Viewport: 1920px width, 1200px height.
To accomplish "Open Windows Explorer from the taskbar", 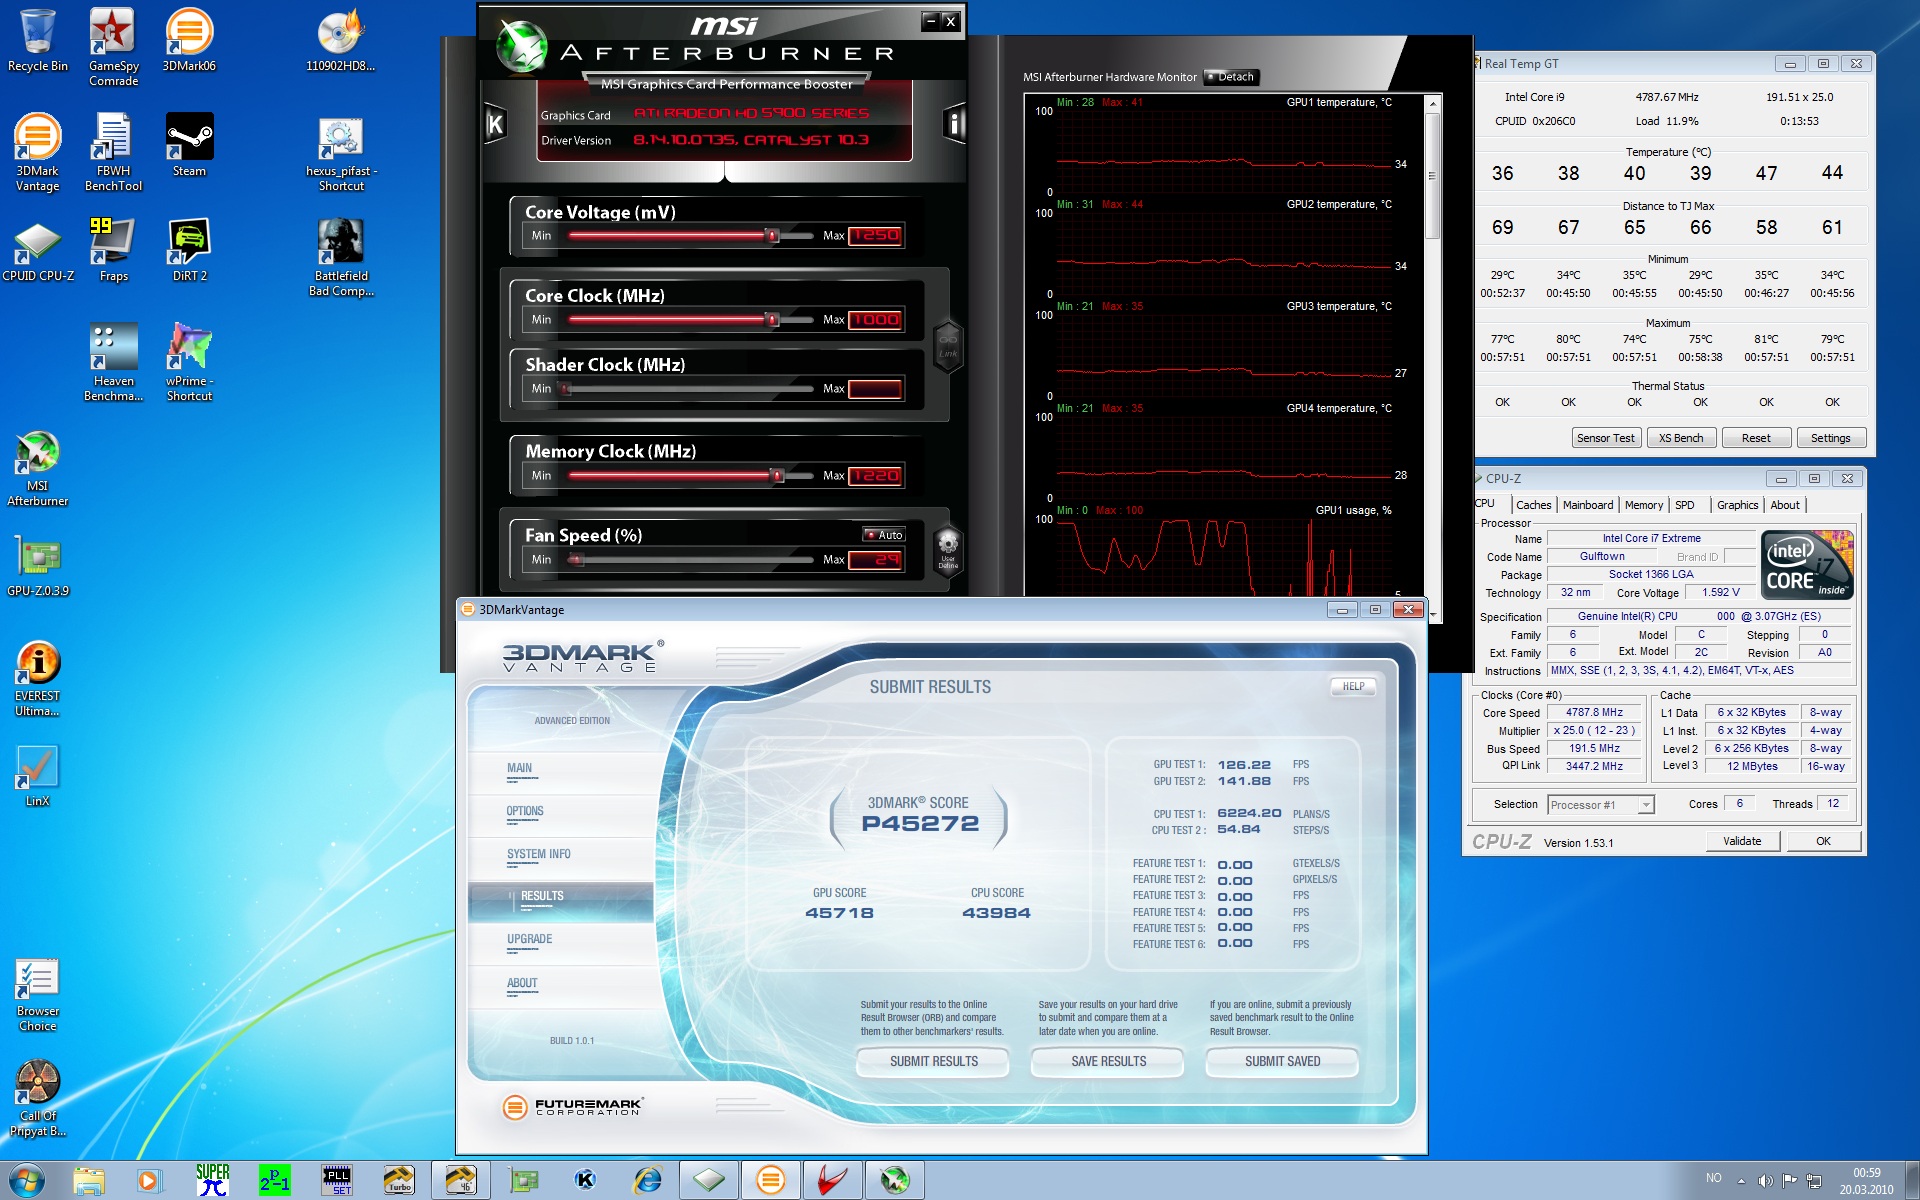I will tap(89, 1180).
